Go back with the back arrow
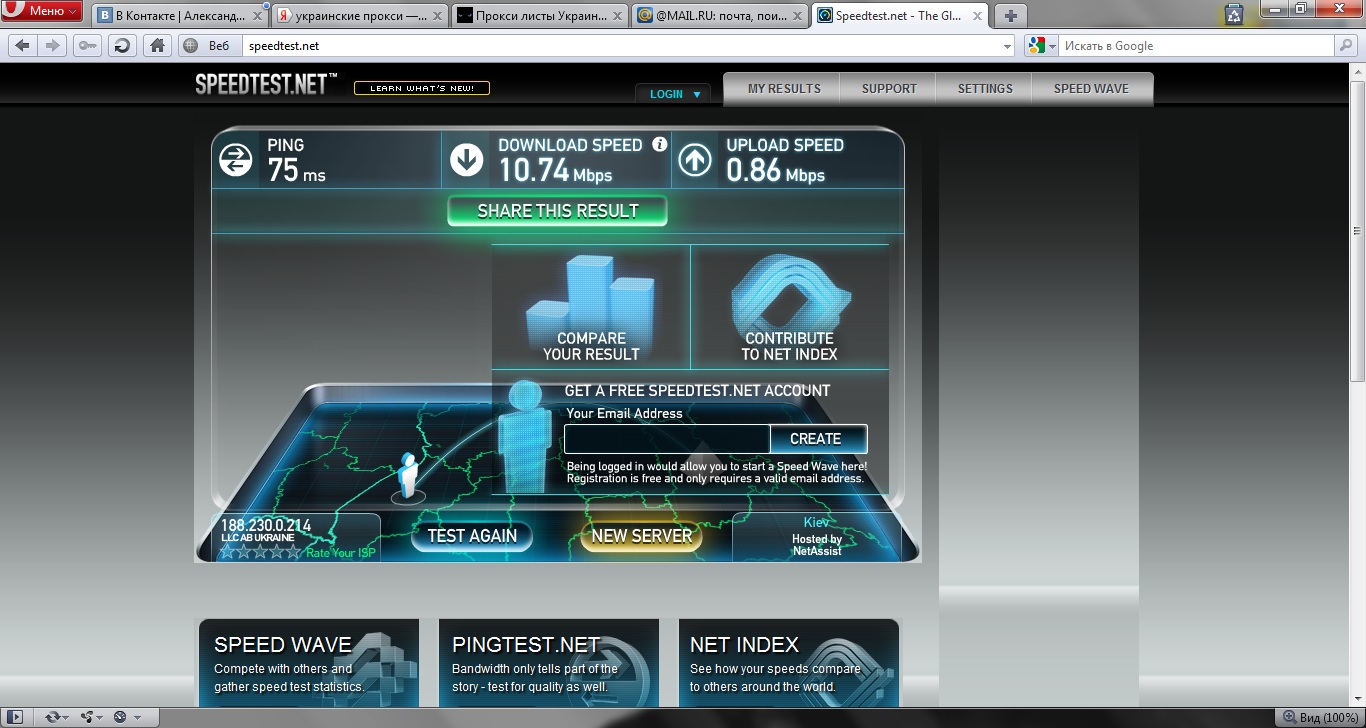Viewport: 1366px width, 728px height. pyautogui.click(x=22, y=46)
